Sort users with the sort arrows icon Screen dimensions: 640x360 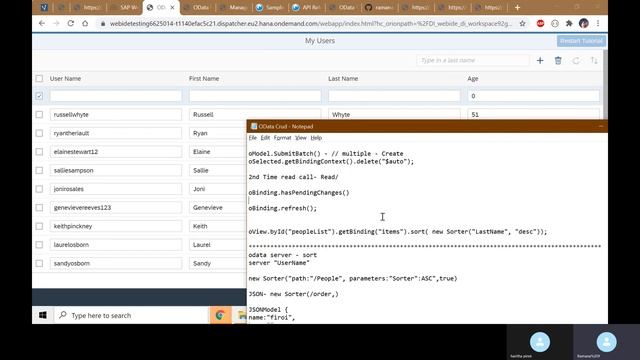click(594, 60)
